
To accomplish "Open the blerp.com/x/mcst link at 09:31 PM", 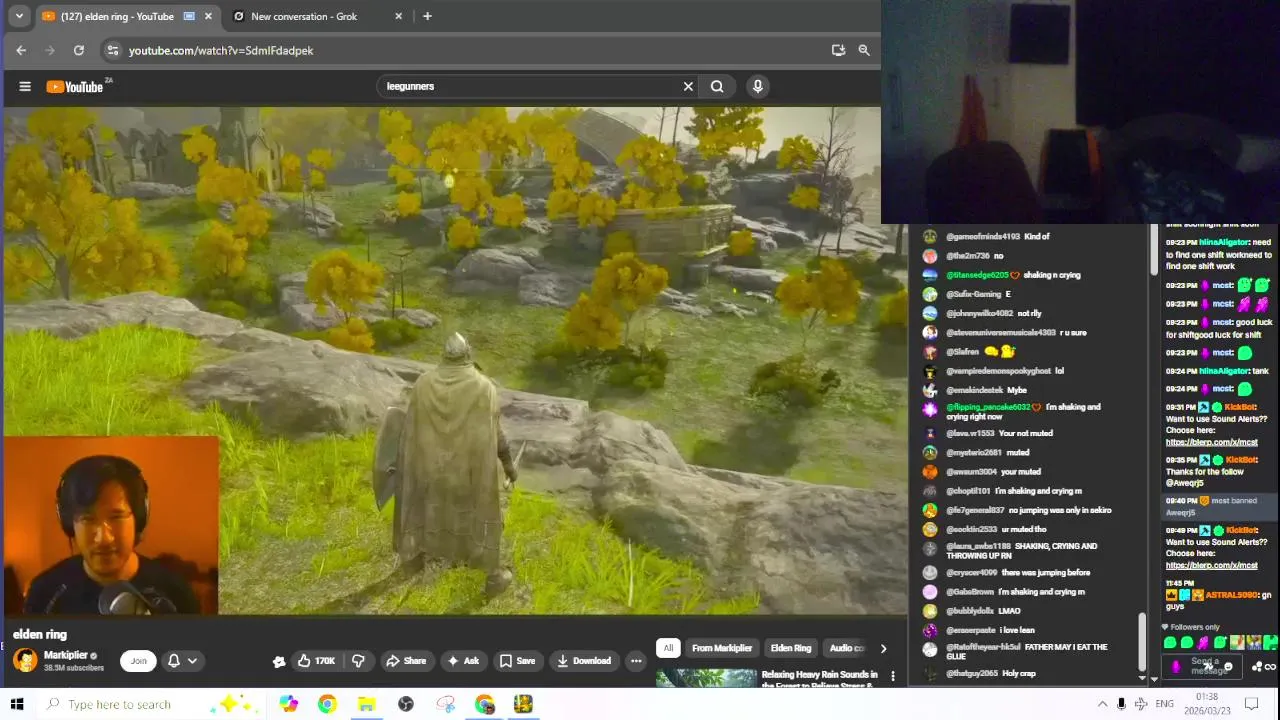I will coord(1211,442).
